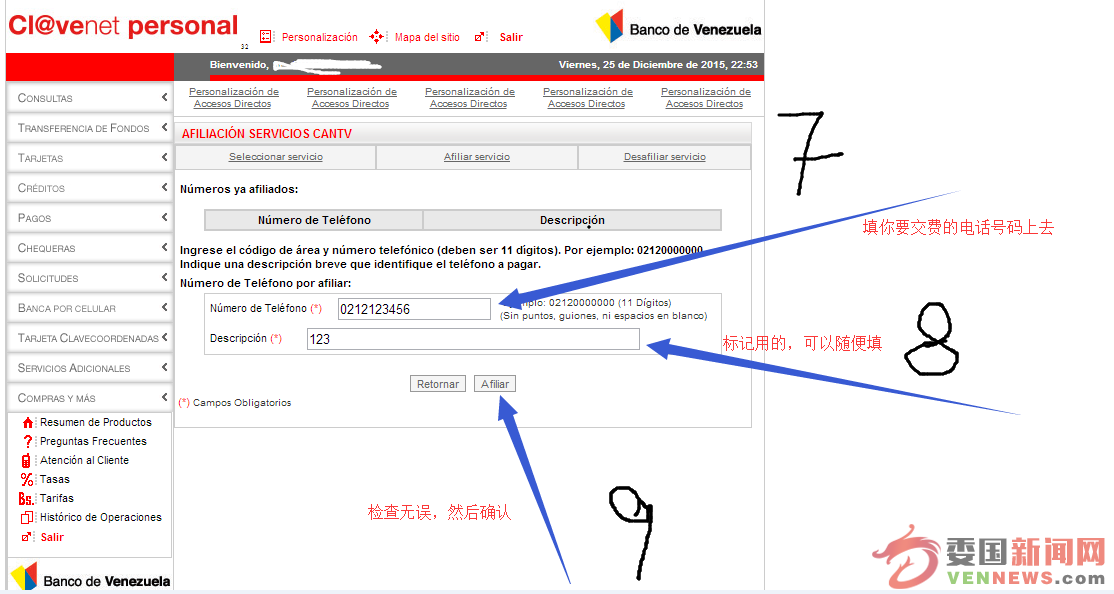Click the Número de Teléfono column header

point(314,220)
